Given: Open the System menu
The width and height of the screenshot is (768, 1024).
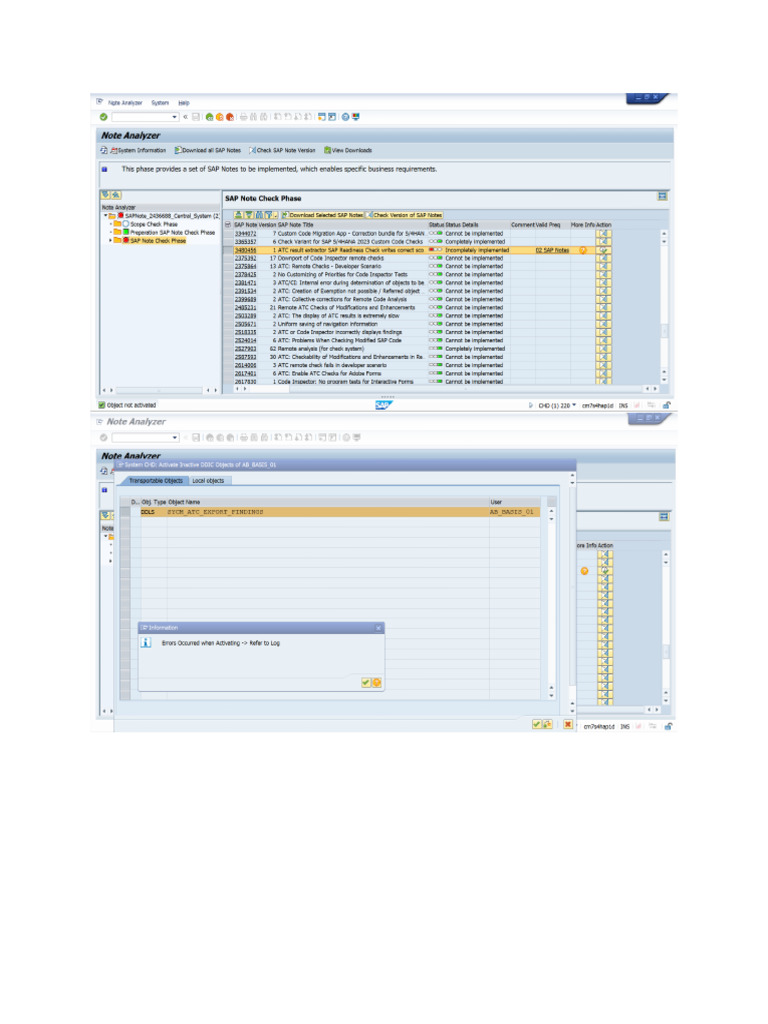Looking at the screenshot, I should [x=160, y=103].
